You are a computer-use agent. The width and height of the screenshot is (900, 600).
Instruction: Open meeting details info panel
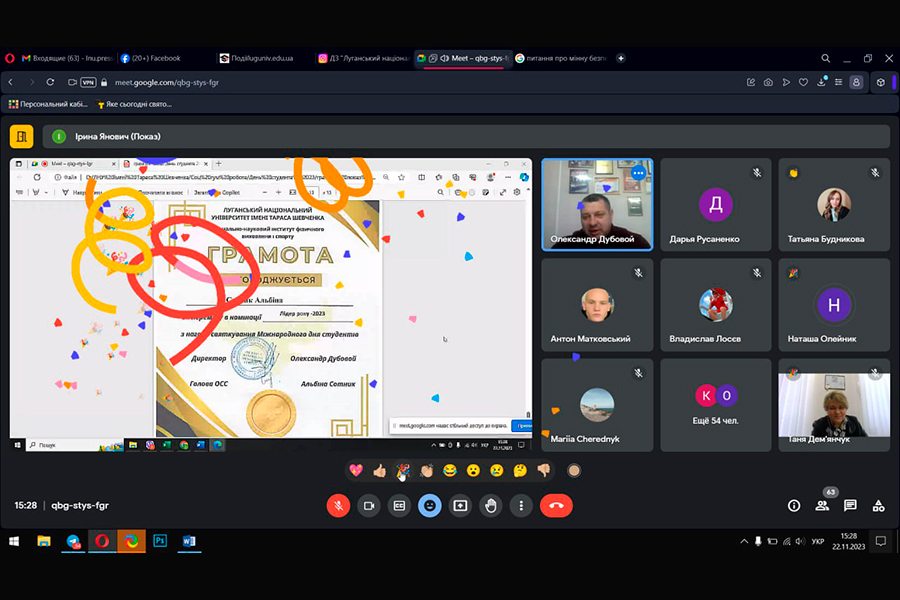pyautogui.click(x=794, y=506)
